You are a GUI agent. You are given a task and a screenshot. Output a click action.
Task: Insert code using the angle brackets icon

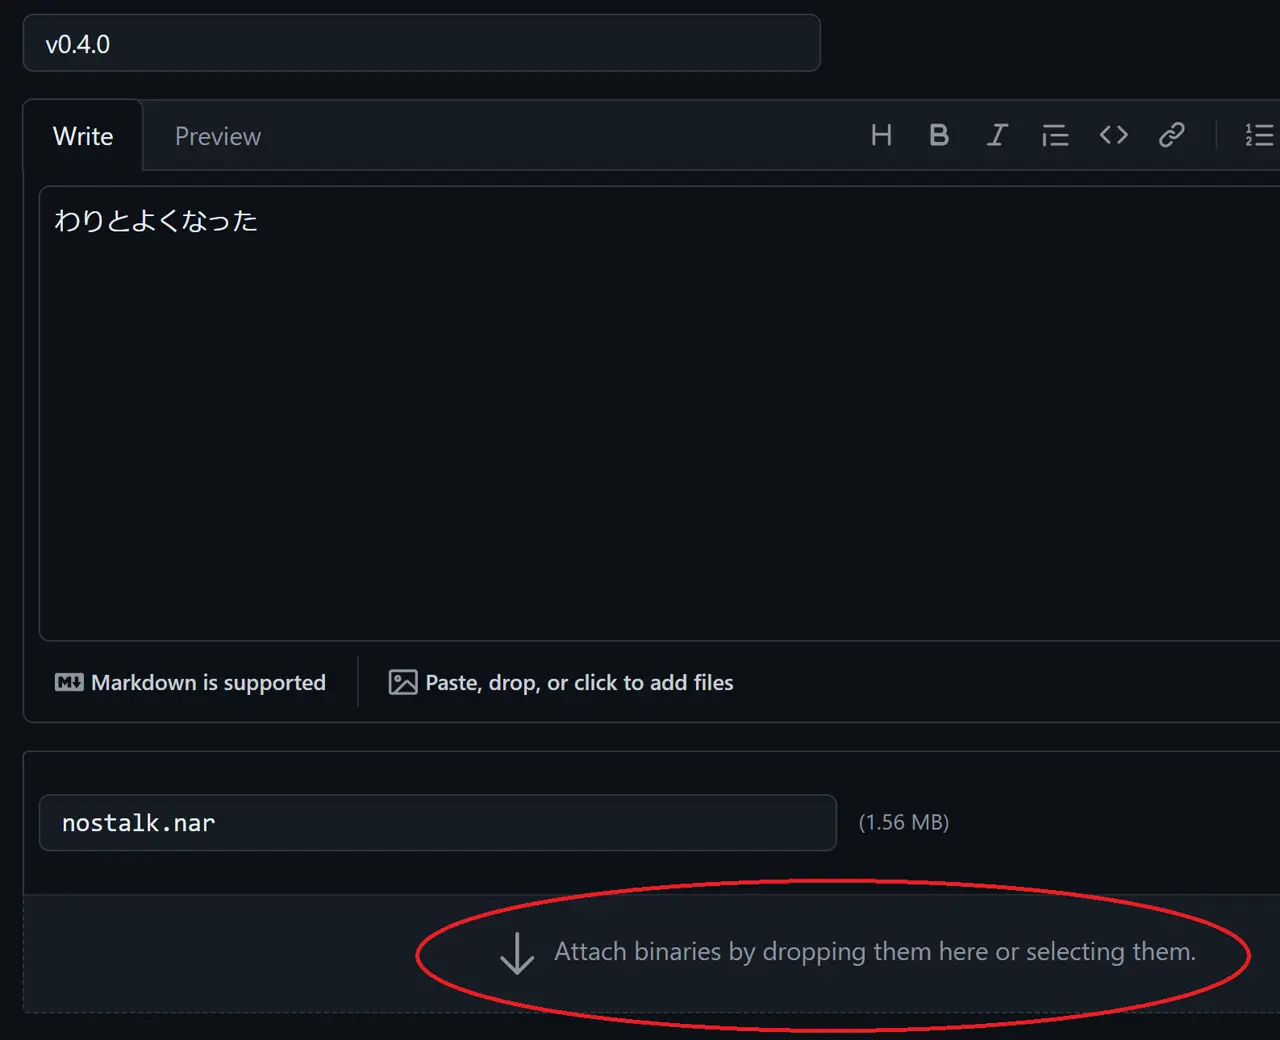point(1113,135)
